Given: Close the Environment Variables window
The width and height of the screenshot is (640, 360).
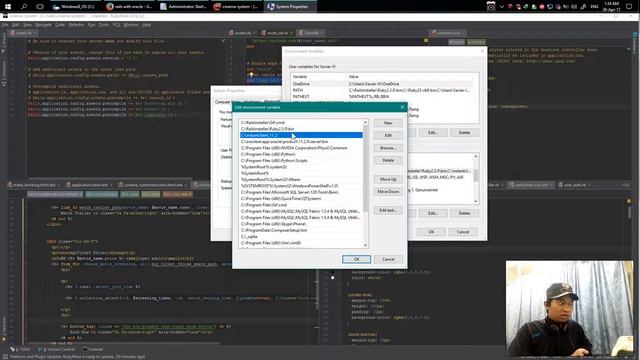Looking at the screenshot, I should coord(482,51).
